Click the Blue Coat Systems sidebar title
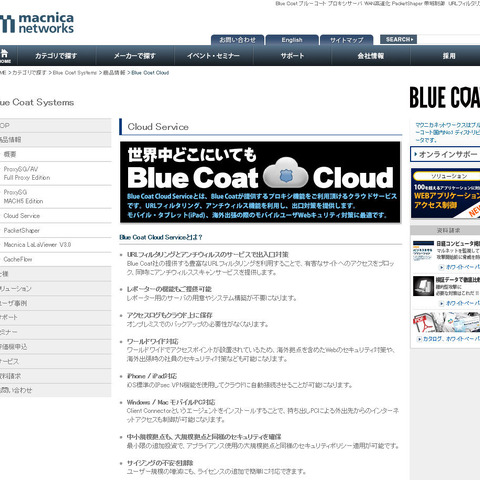The width and height of the screenshot is (480, 480). pos(37,102)
